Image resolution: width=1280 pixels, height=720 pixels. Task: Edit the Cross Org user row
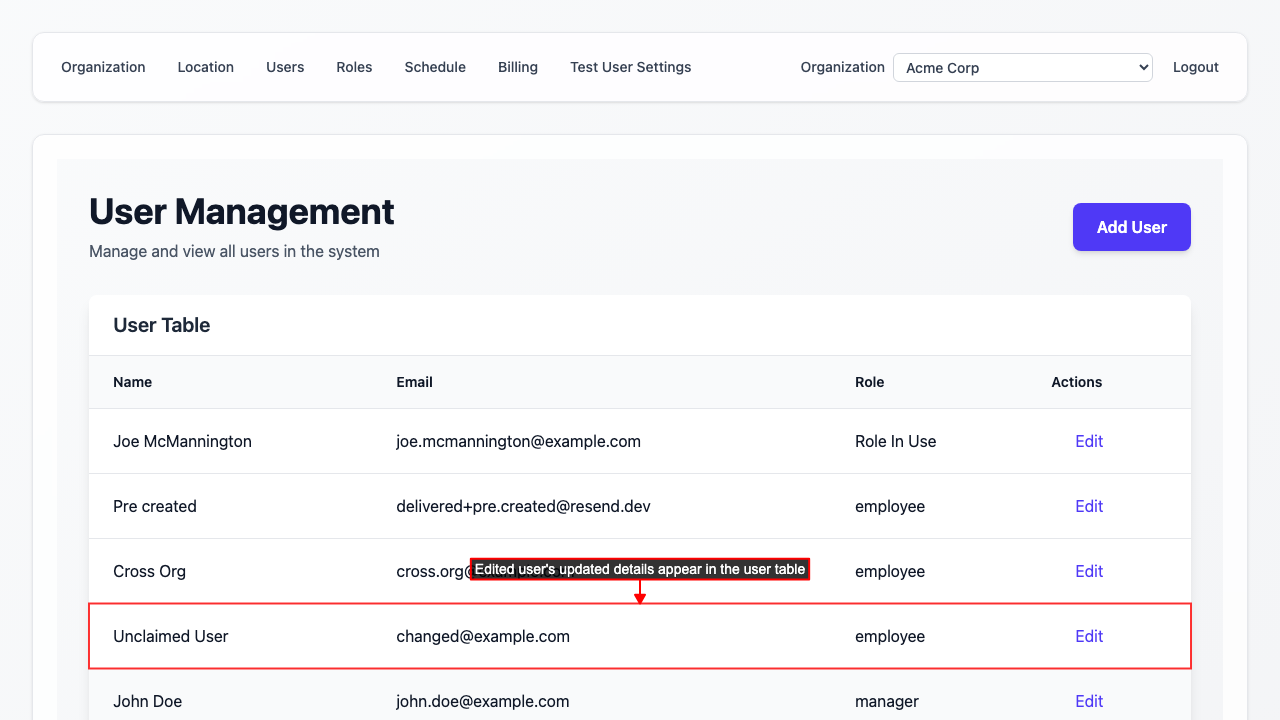point(1088,571)
